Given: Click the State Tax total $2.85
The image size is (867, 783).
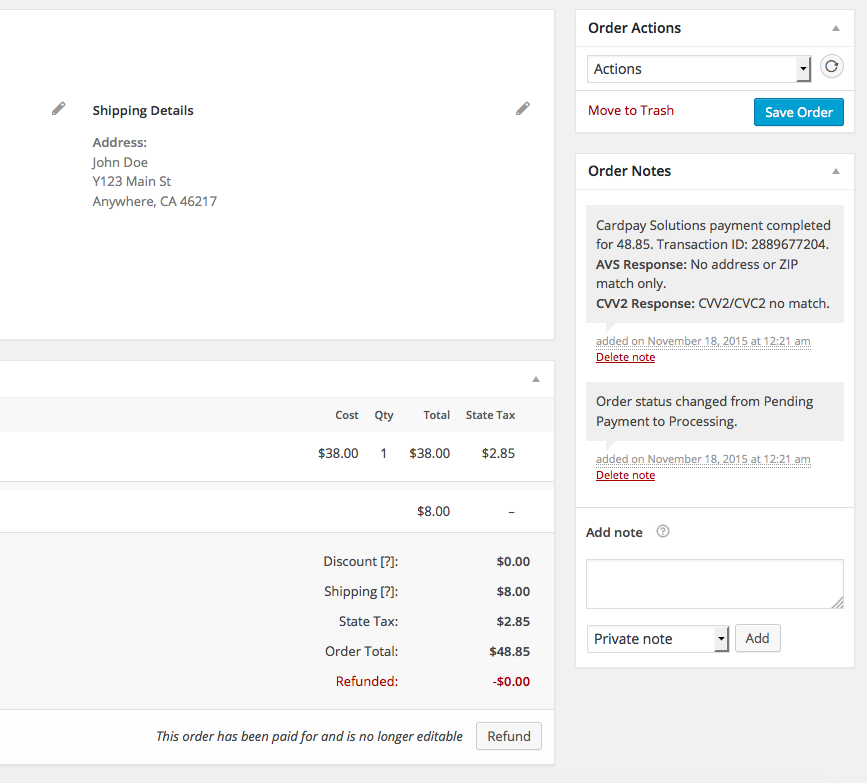Looking at the screenshot, I should coord(513,622).
